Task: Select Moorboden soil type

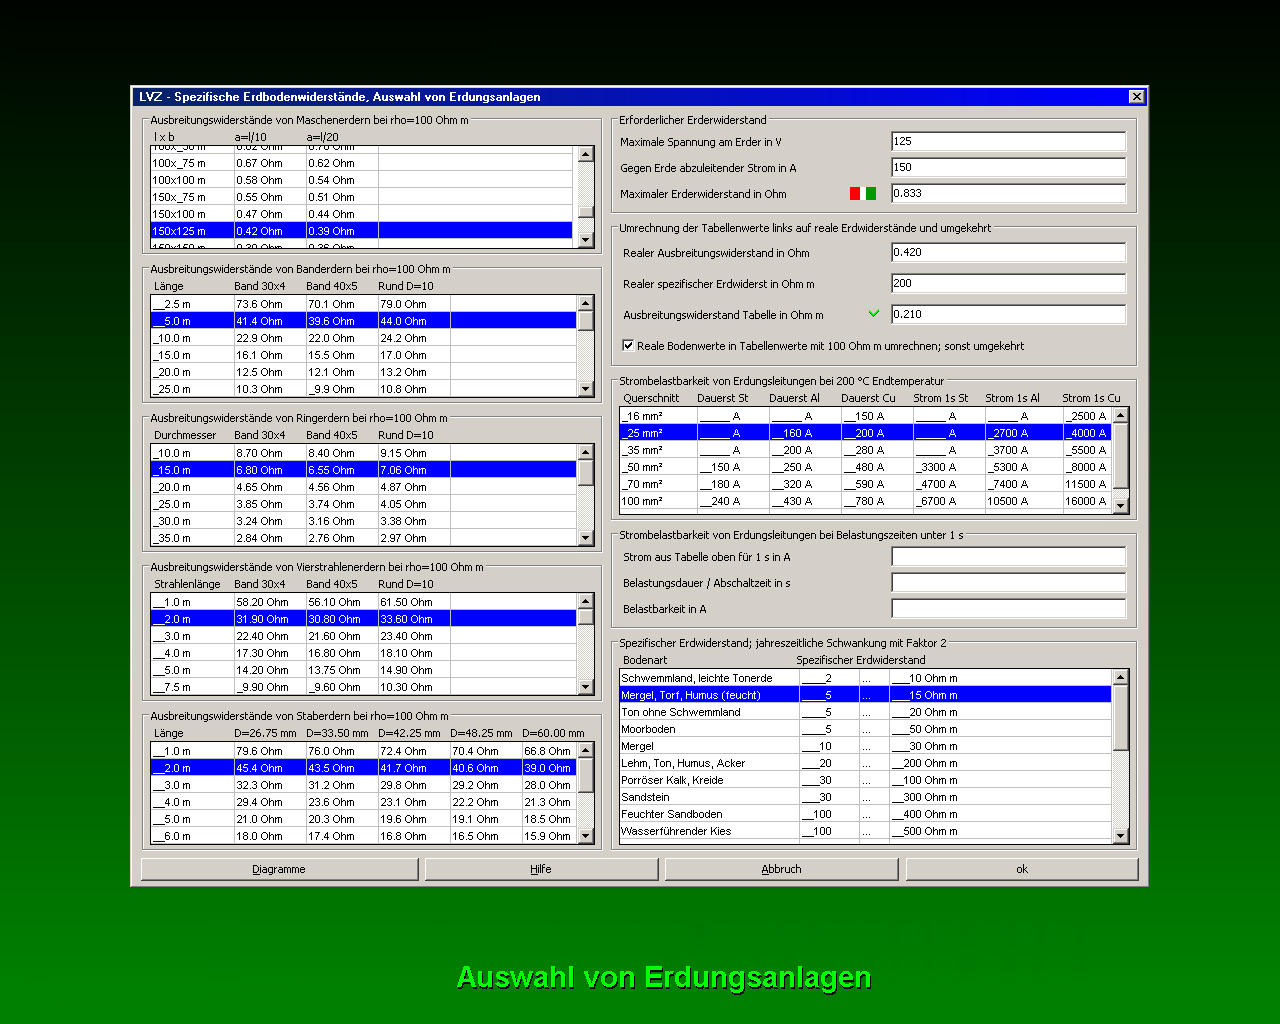Action: pos(865,729)
